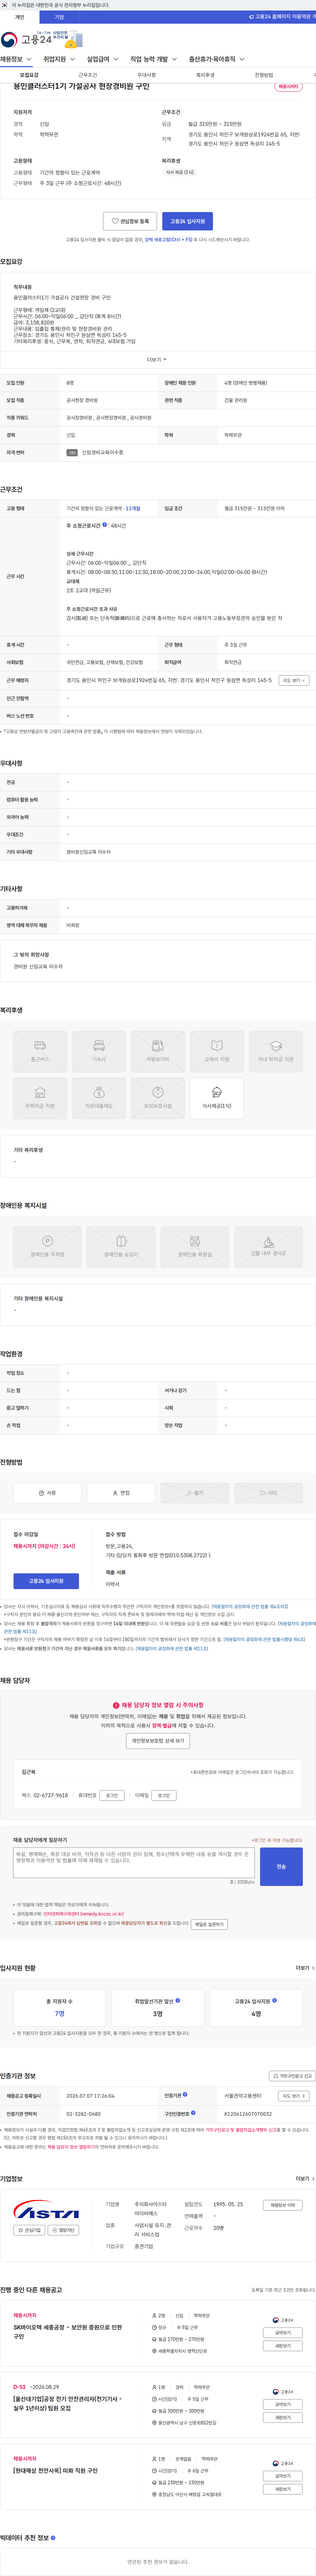Click 개인정보보호법 상세 보기 button

158,1741
